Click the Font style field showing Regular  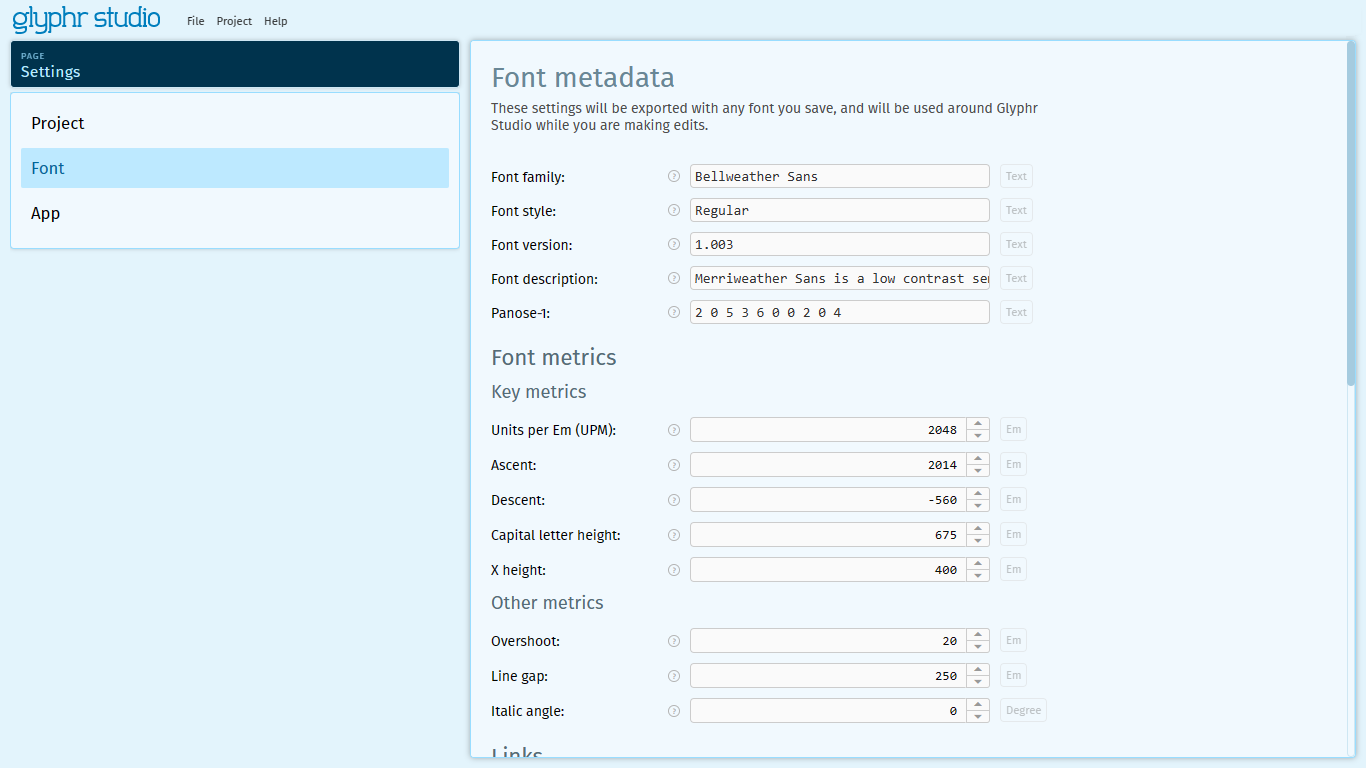point(840,210)
